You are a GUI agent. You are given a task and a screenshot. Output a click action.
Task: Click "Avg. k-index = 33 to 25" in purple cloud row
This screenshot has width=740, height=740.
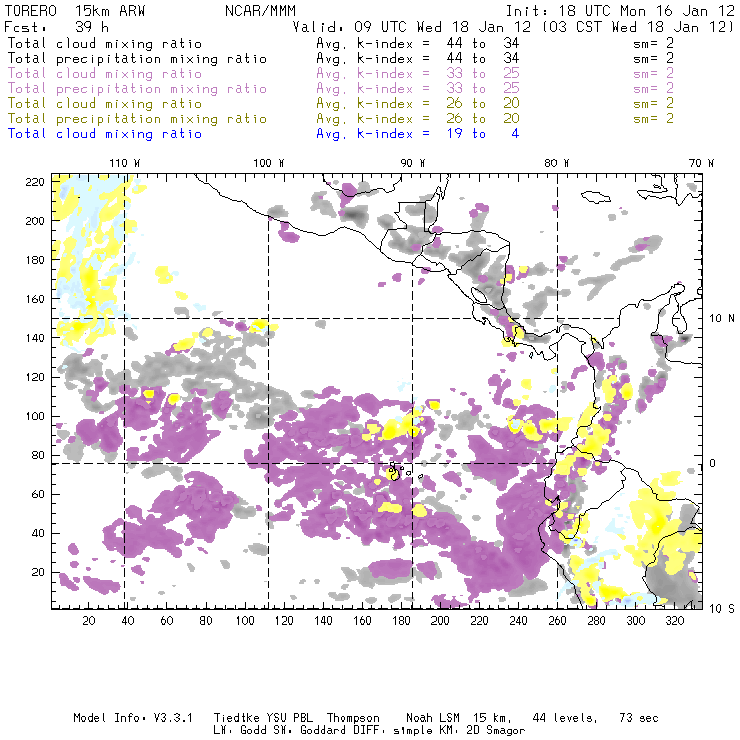tap(418, 74)
